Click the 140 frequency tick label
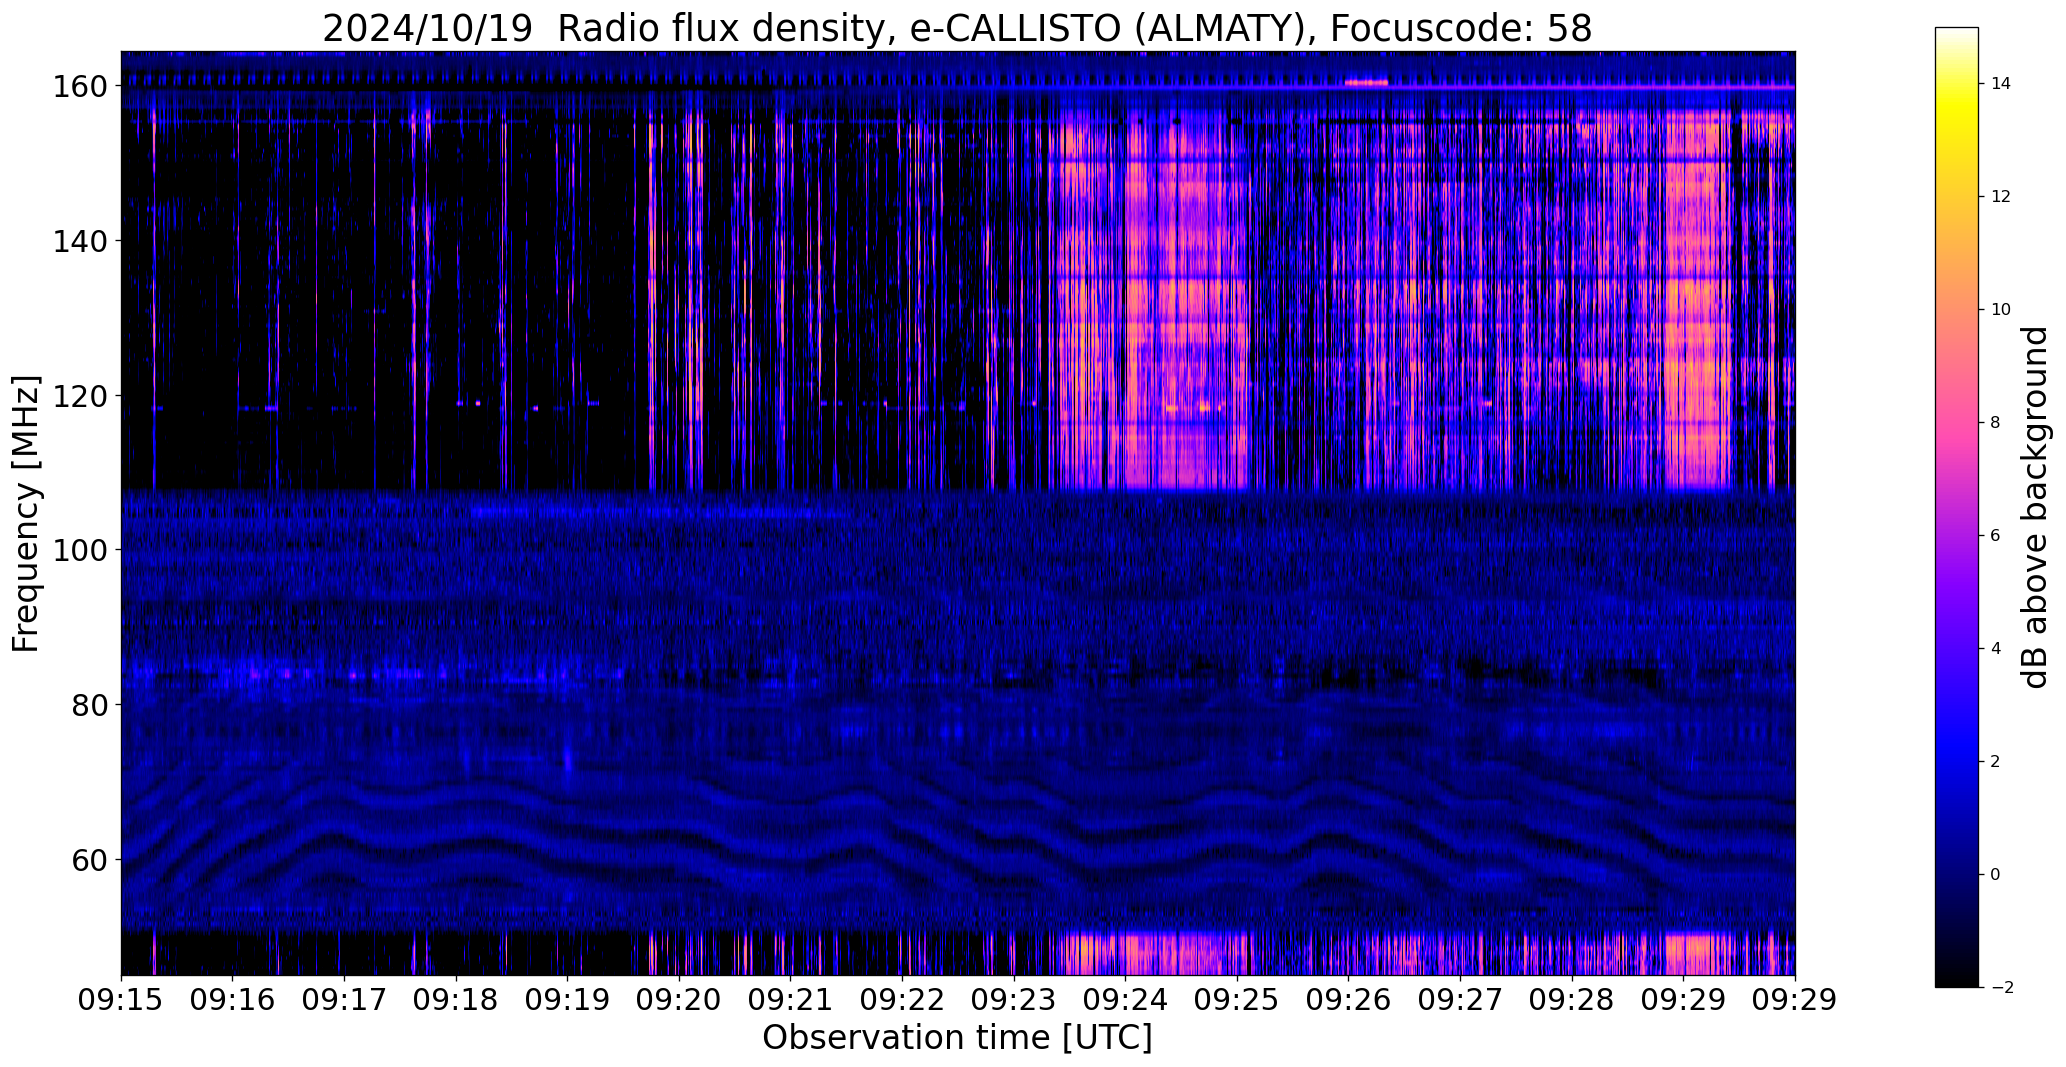2066x1067 pixels. coord(79,241)
